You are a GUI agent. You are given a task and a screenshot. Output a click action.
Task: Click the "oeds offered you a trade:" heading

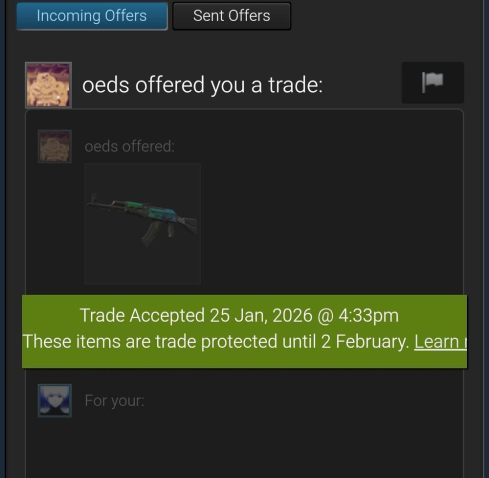203,85
